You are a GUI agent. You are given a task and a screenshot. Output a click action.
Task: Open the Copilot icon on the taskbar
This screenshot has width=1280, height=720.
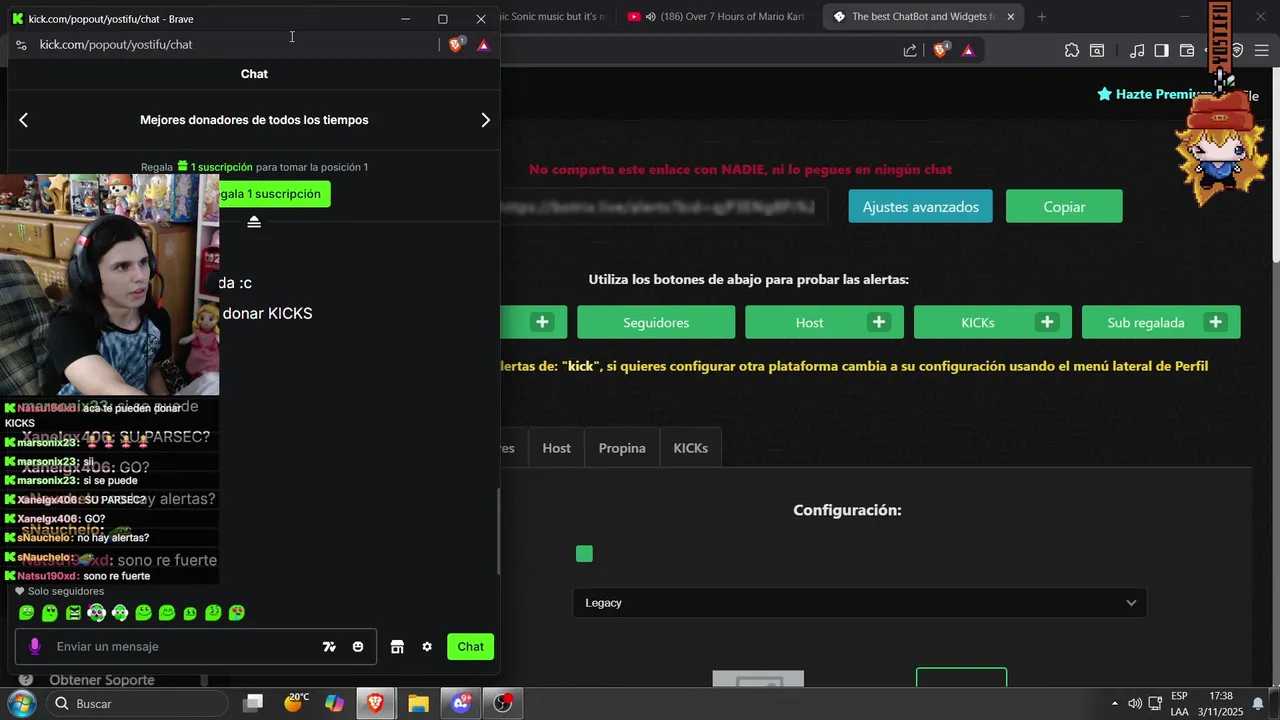click(x=334, y=704)
